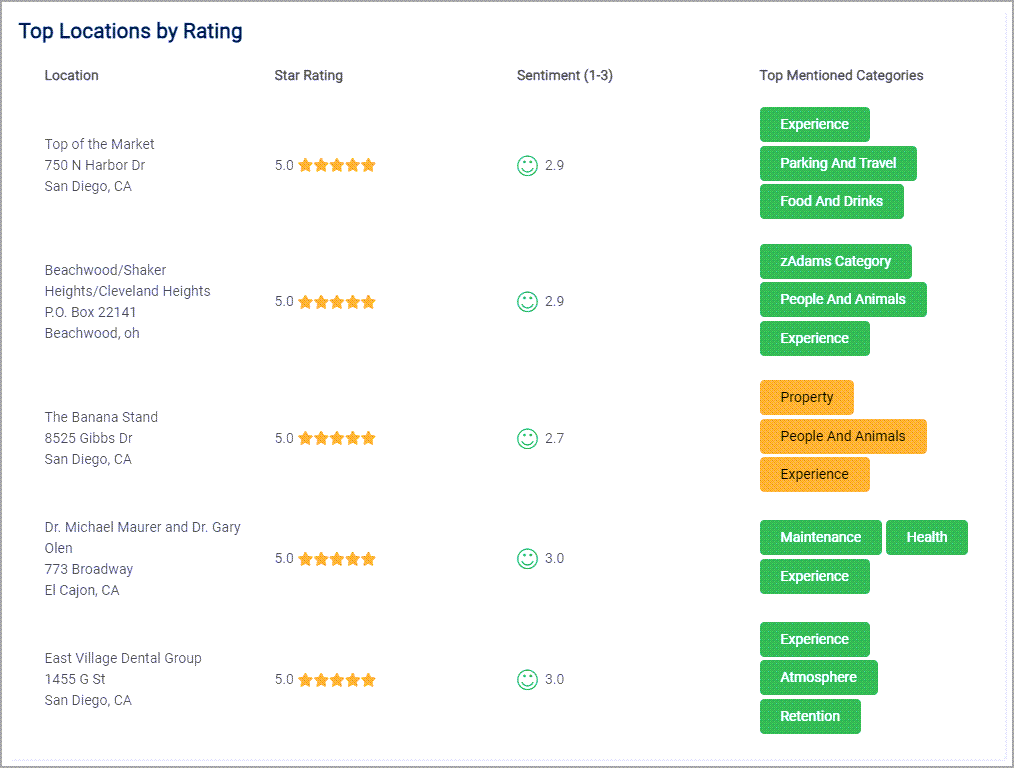1014x768 pixels.
Task: Click the Health category chip
Action: pos(926,537)
